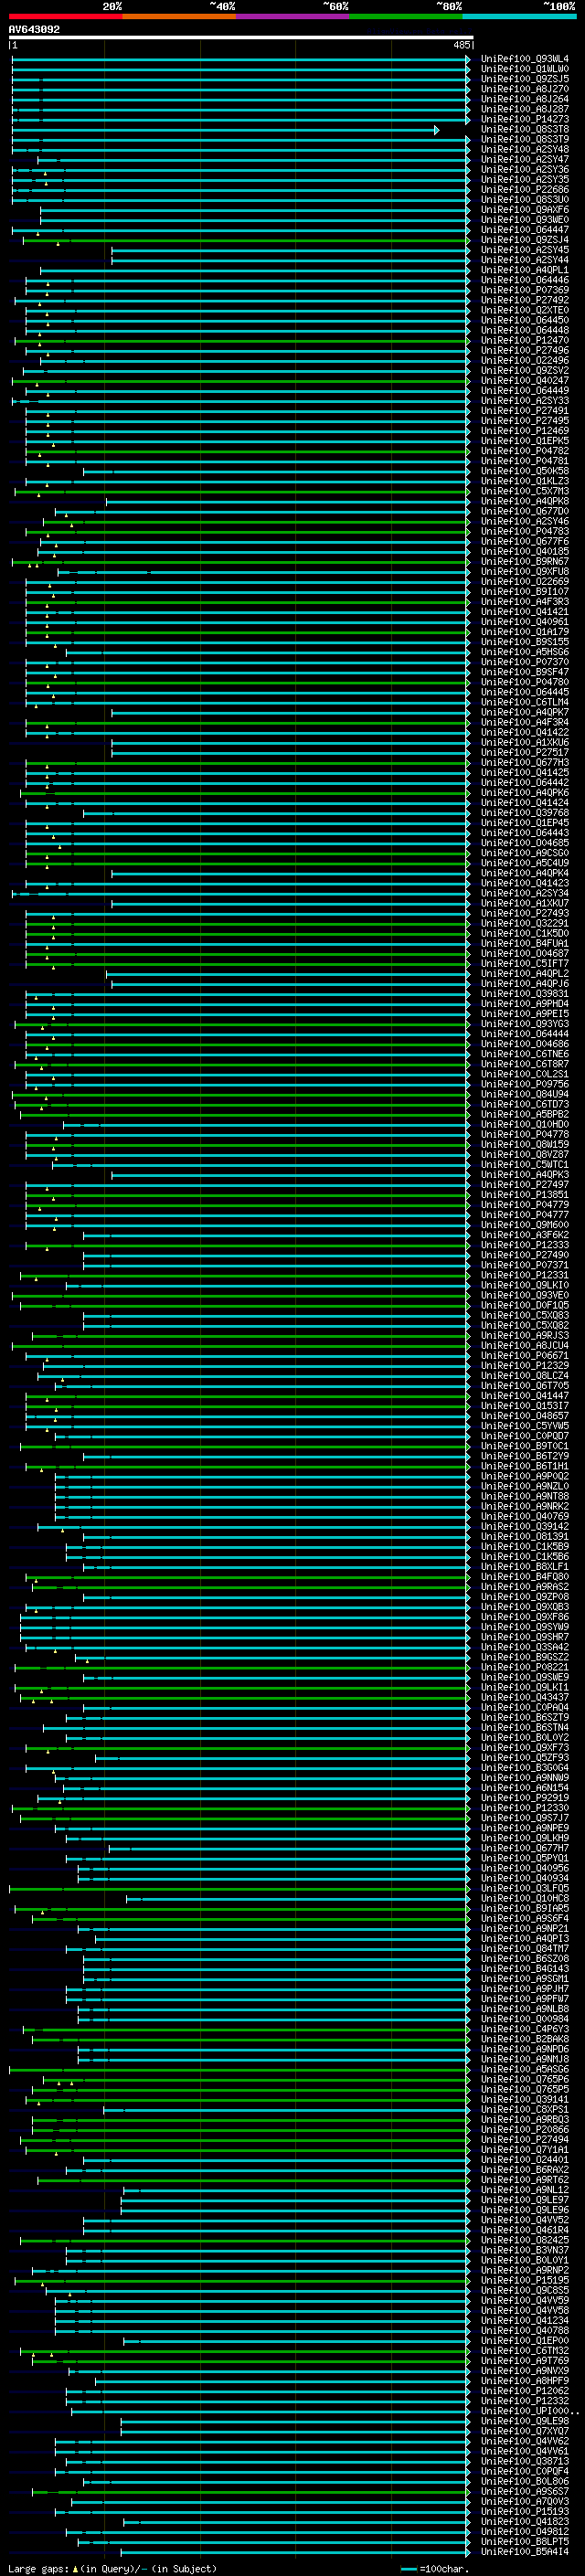Select the UniRef100_A9NT88 label
Viewport: 585px width, 2576px height.
524,1496
